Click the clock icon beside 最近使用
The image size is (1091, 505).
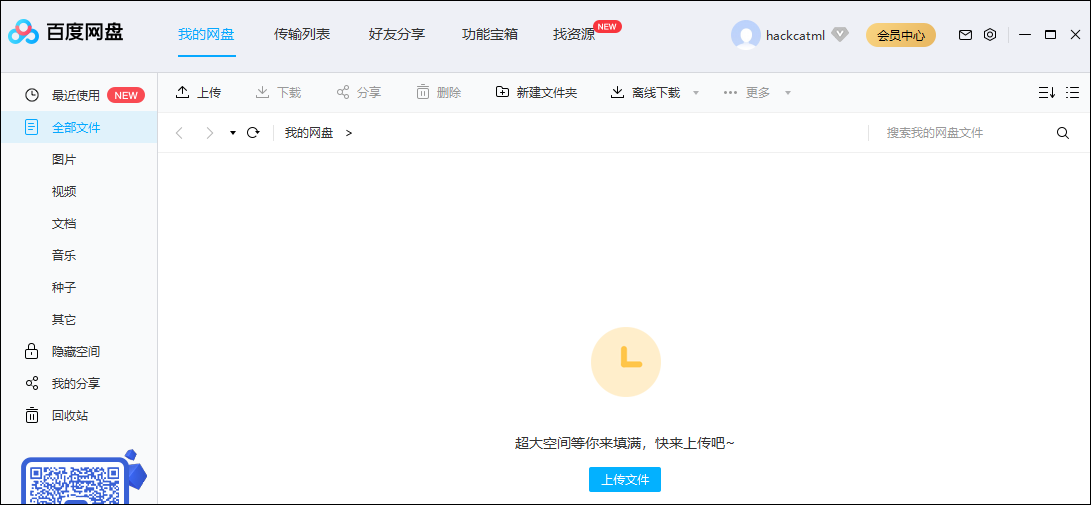32,95
